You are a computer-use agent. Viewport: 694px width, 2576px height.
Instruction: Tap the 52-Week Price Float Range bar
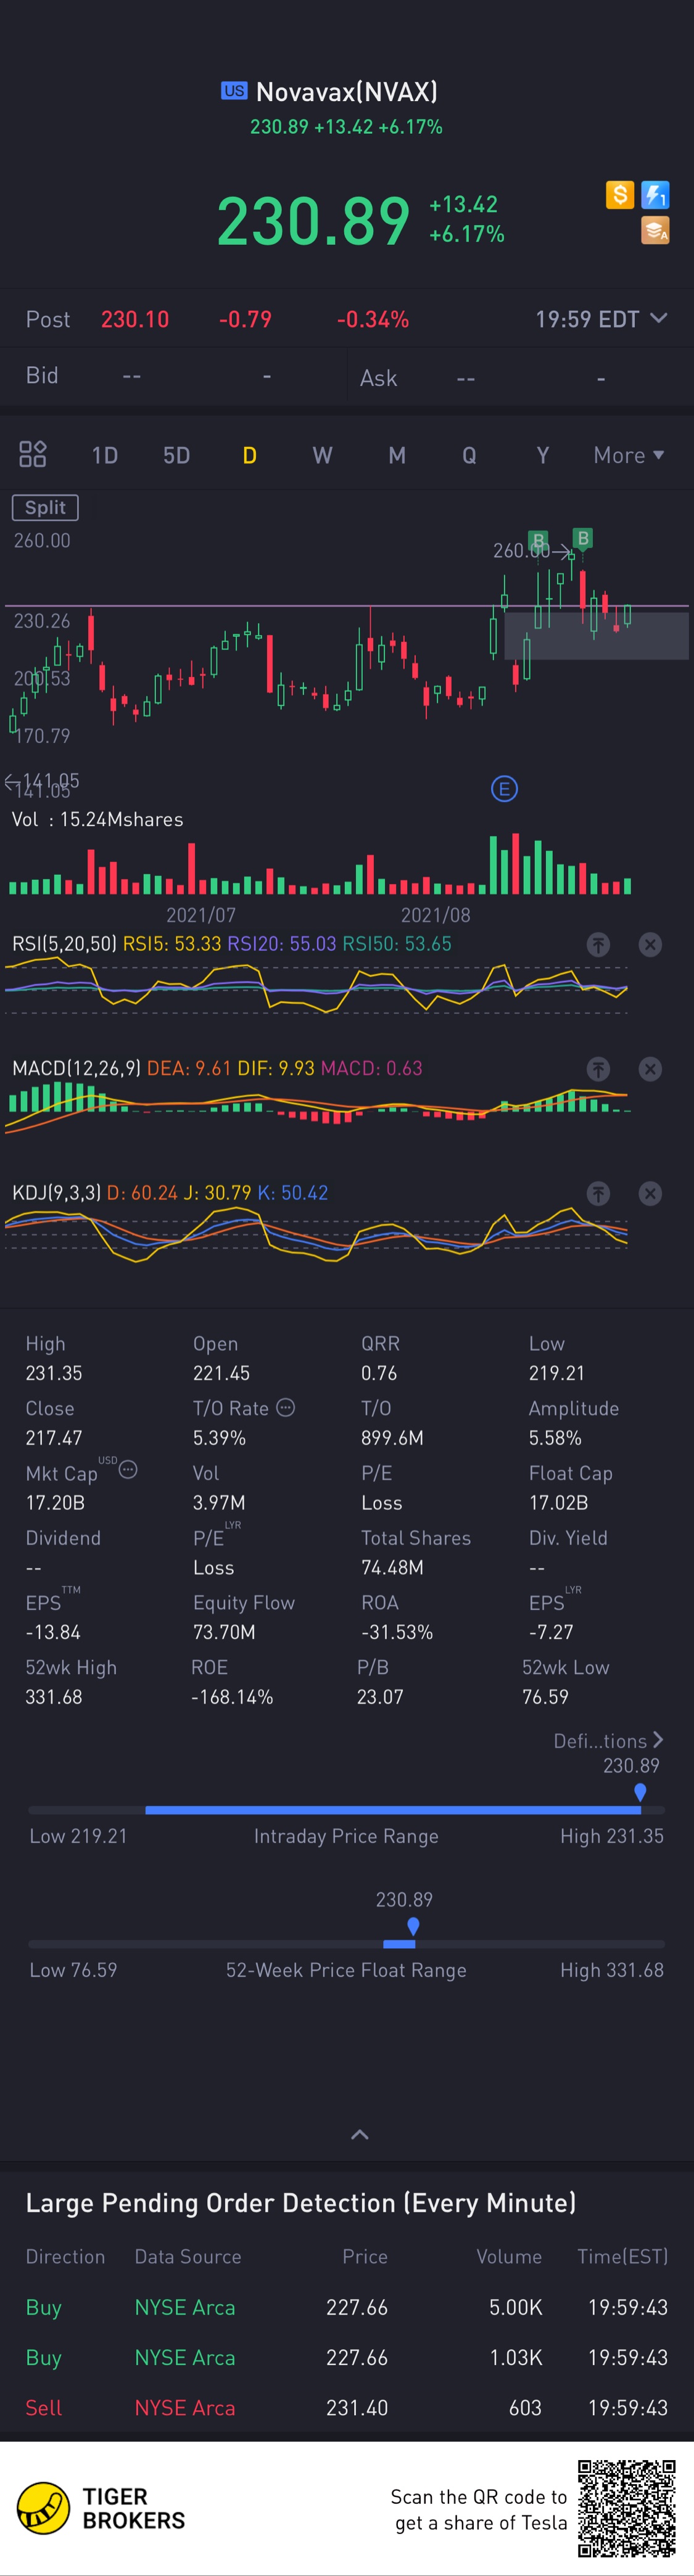point(346,1944)
